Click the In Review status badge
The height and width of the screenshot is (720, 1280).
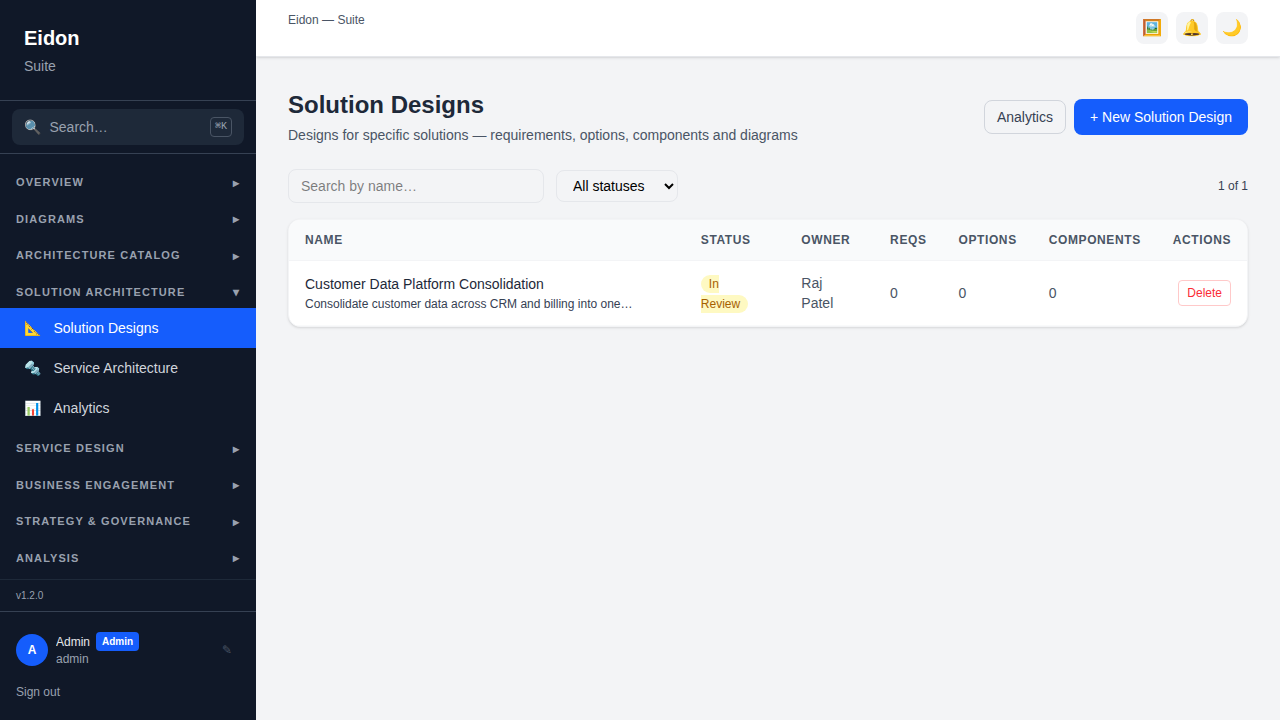[x=723, y=294]
